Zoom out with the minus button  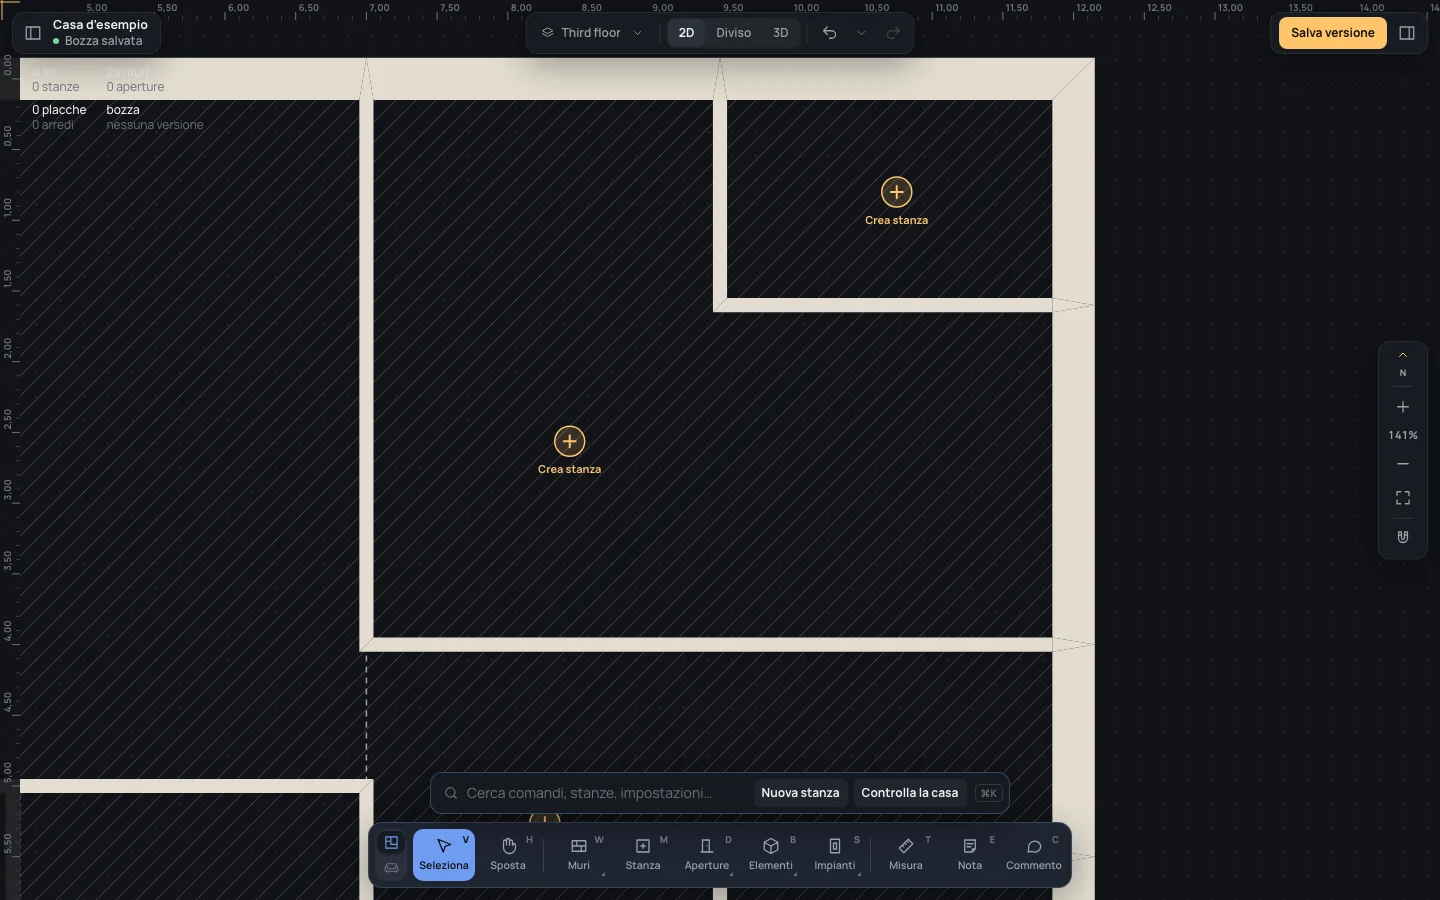1403,464
